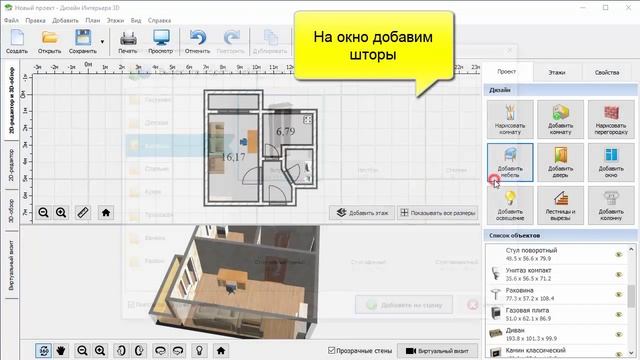This screenshot has height=360, width=640.
Task: Open the Справка menu
Action: click(x=159, y=20)
